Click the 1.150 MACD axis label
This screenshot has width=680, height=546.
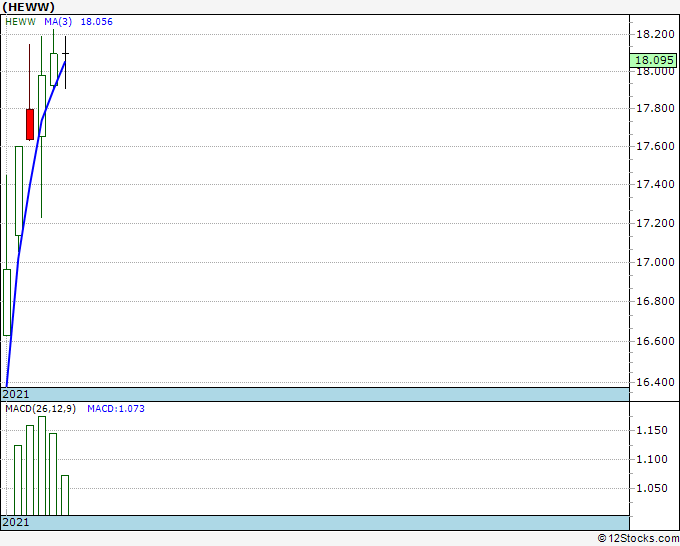click(651, 430)
